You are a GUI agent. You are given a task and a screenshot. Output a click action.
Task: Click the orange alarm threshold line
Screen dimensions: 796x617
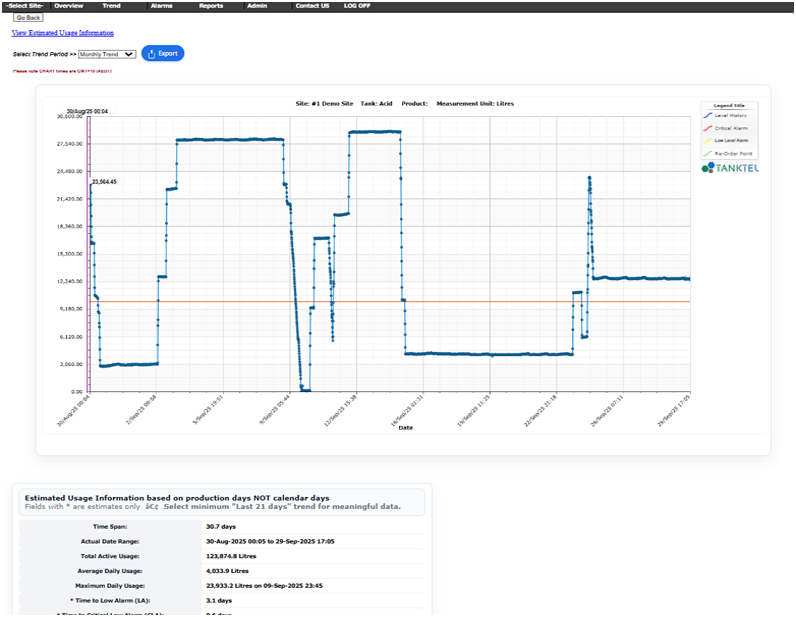coord(389,302)
